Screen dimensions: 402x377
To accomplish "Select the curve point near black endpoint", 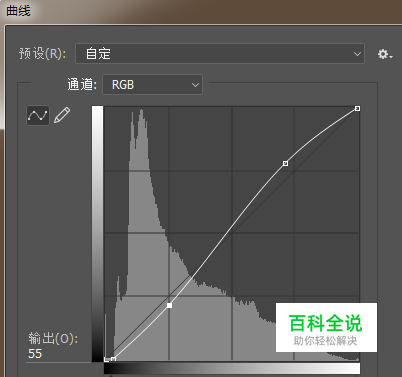I will point(113,359).
